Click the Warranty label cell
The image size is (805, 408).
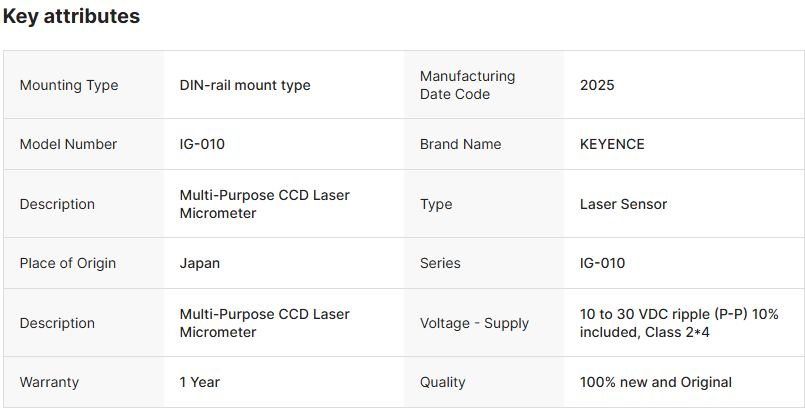tap(49, 382)
